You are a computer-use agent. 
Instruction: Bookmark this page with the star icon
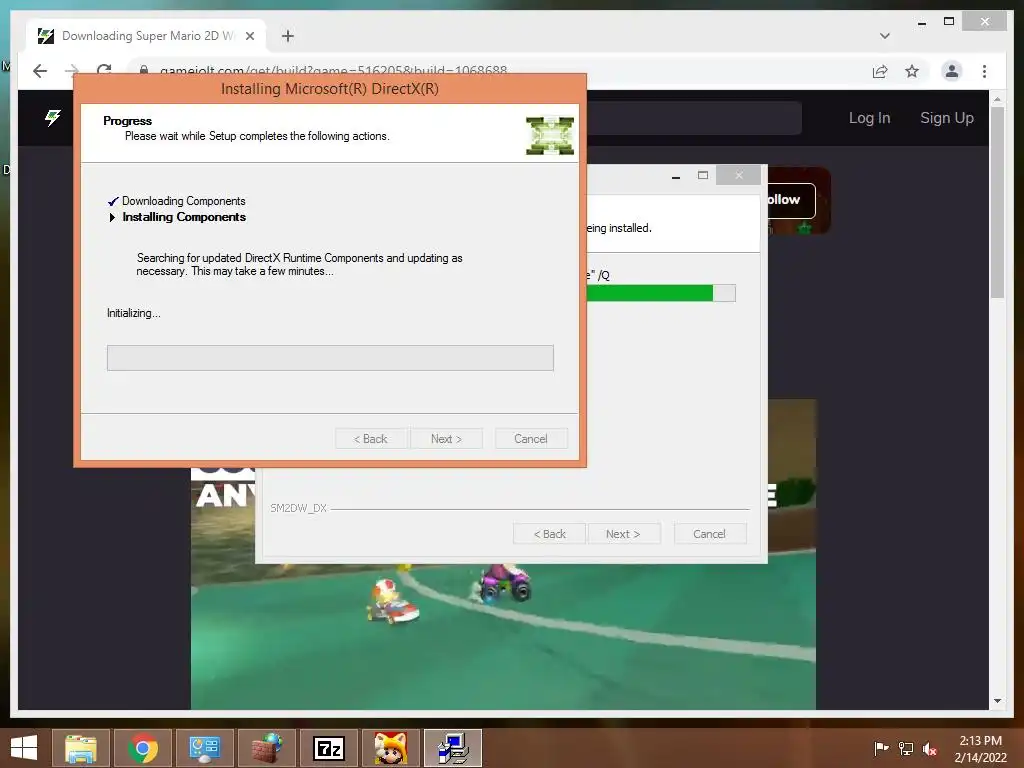click(912, 71)
